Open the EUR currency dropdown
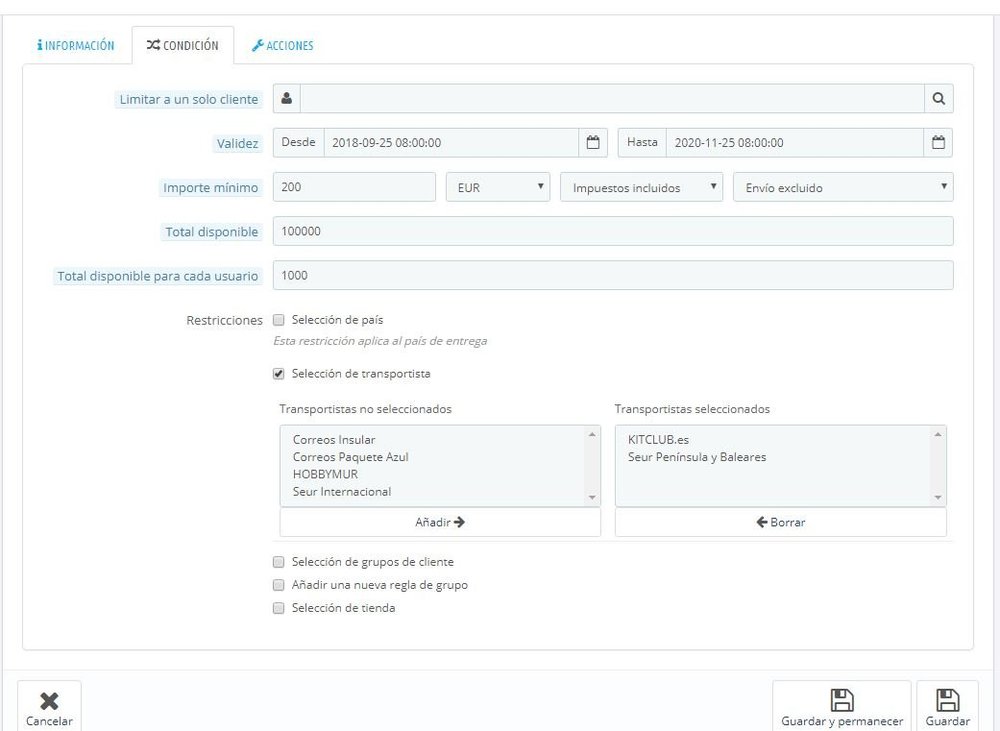 point(497,187)
